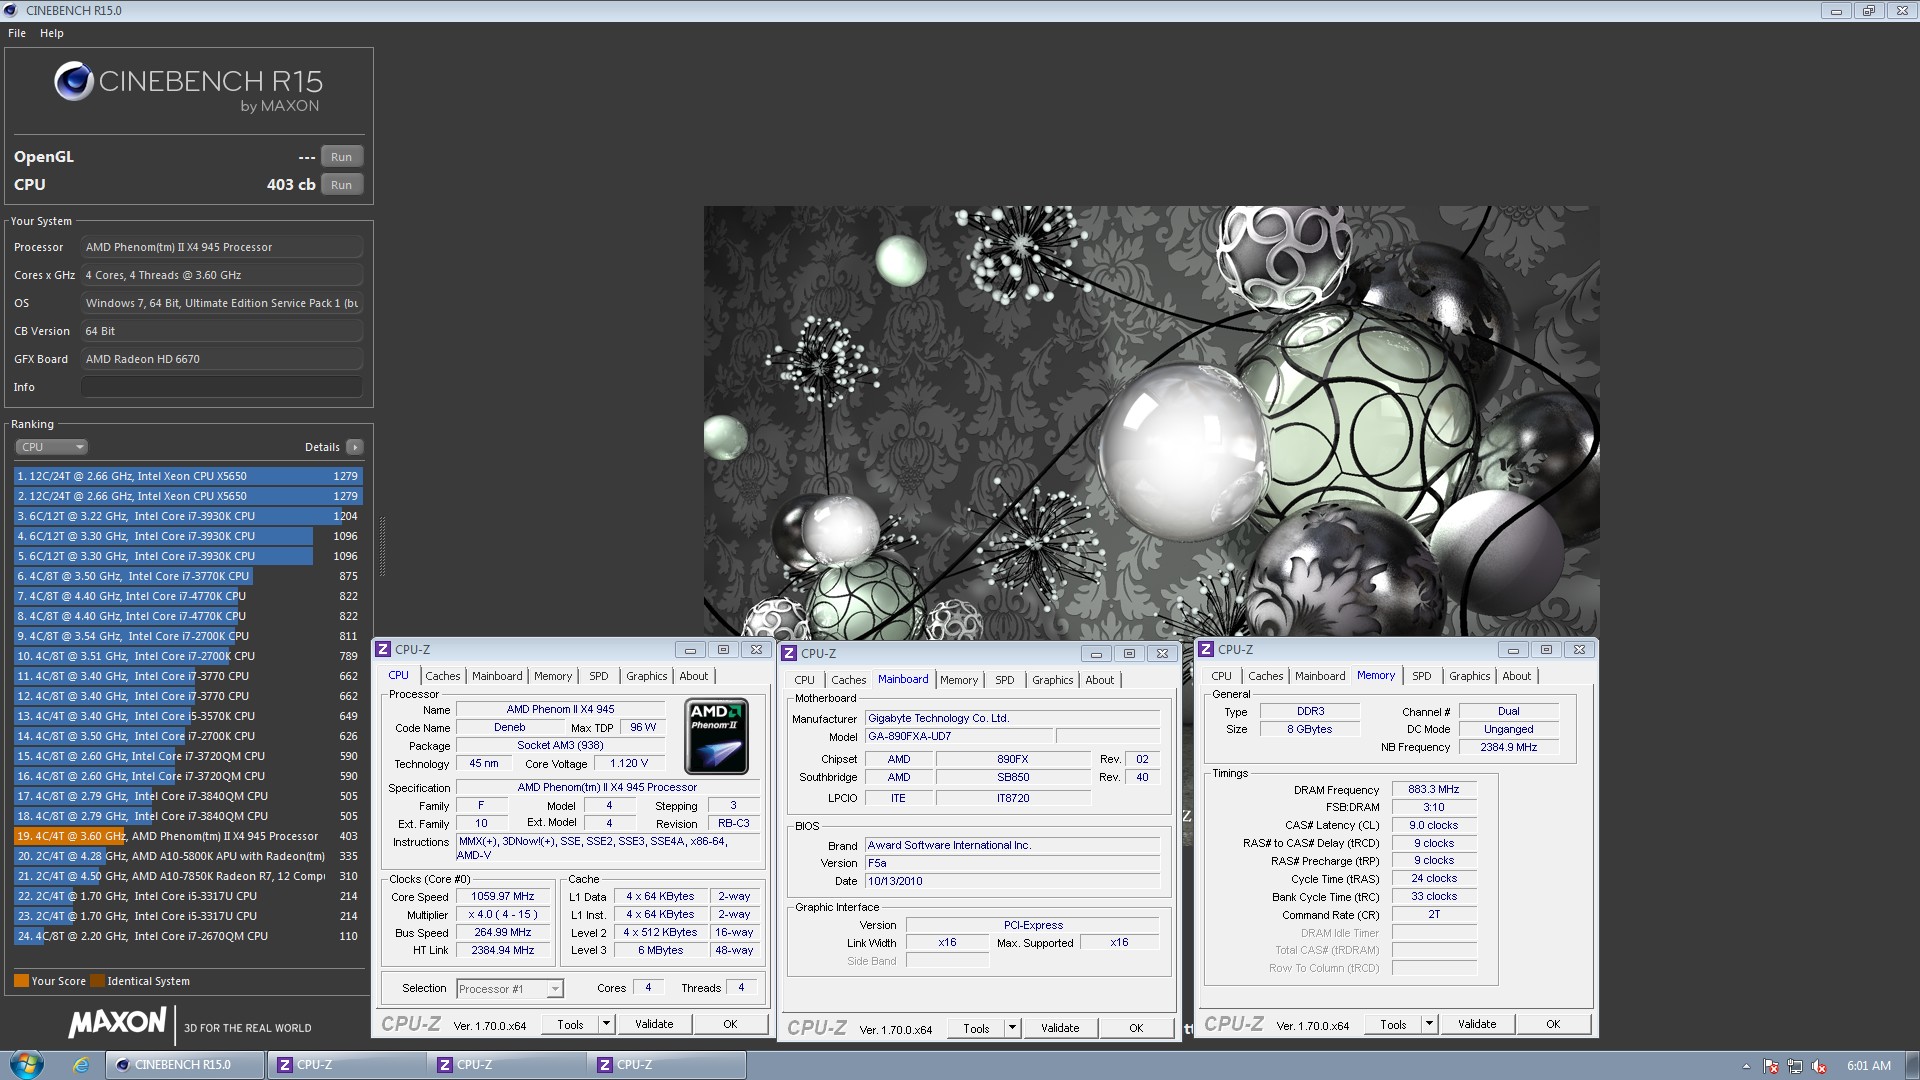Click Core Speed 1059.97 MHz value
Screen dimensions: 1920x1080
pos(503,897)
